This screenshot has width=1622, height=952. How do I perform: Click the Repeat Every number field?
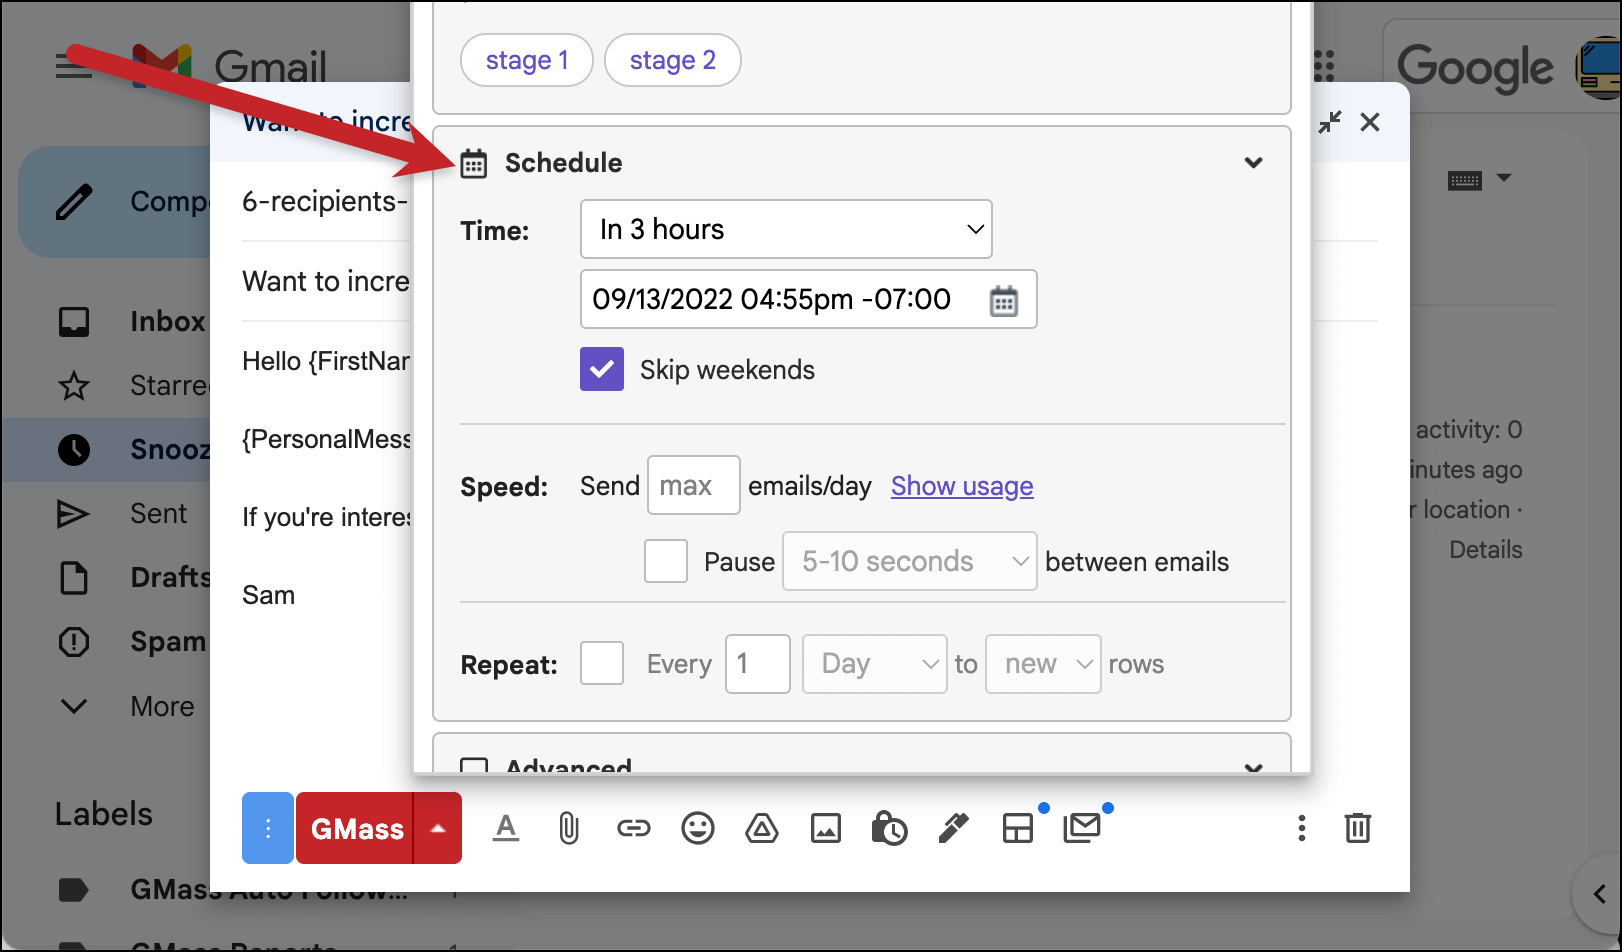click(758, 664)
